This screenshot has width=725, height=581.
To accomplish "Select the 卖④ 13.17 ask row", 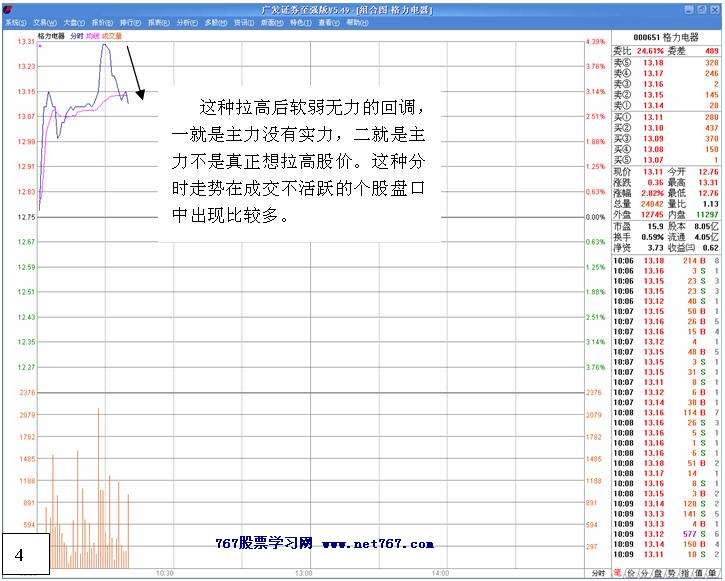I will point(666,73).
